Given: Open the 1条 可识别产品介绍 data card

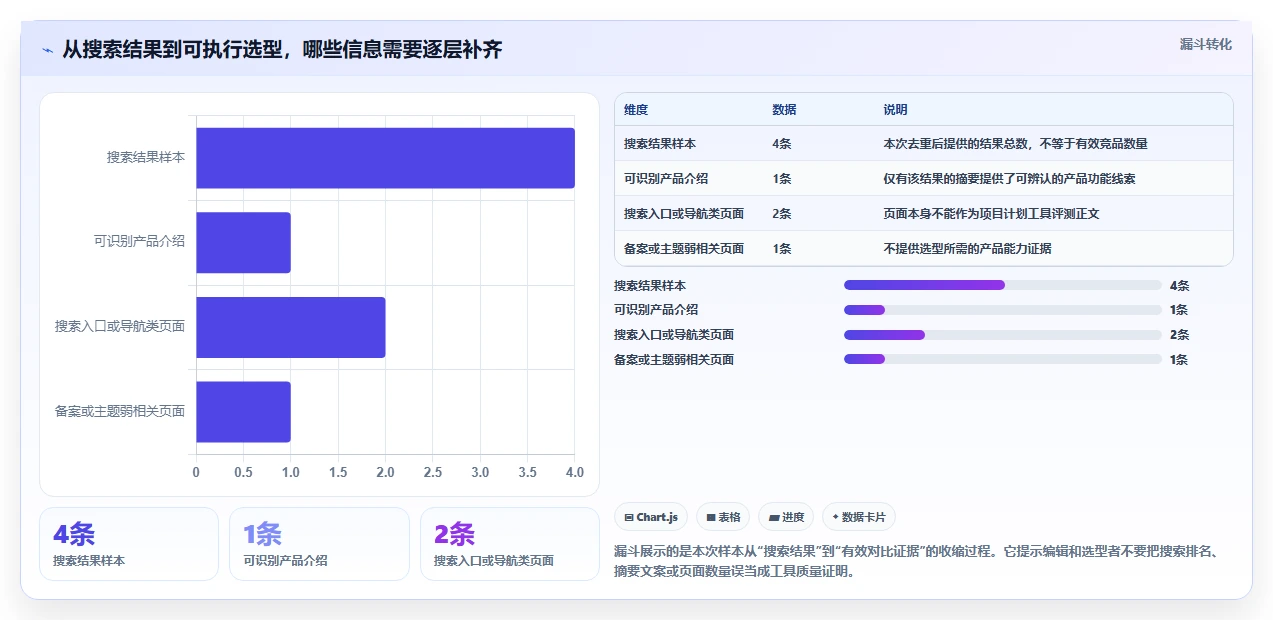Looking at the screenshot, I should coord(319,544).
